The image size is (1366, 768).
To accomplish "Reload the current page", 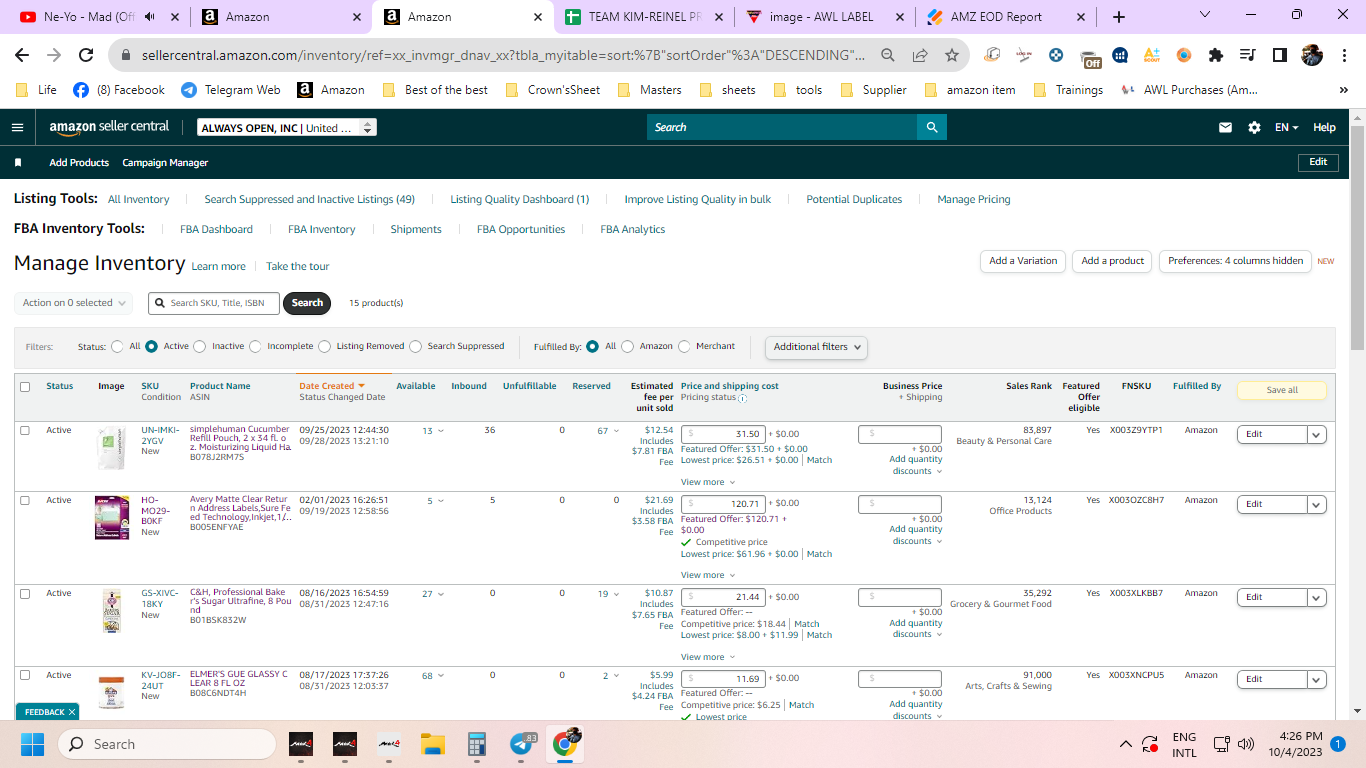I will point(86,55).
